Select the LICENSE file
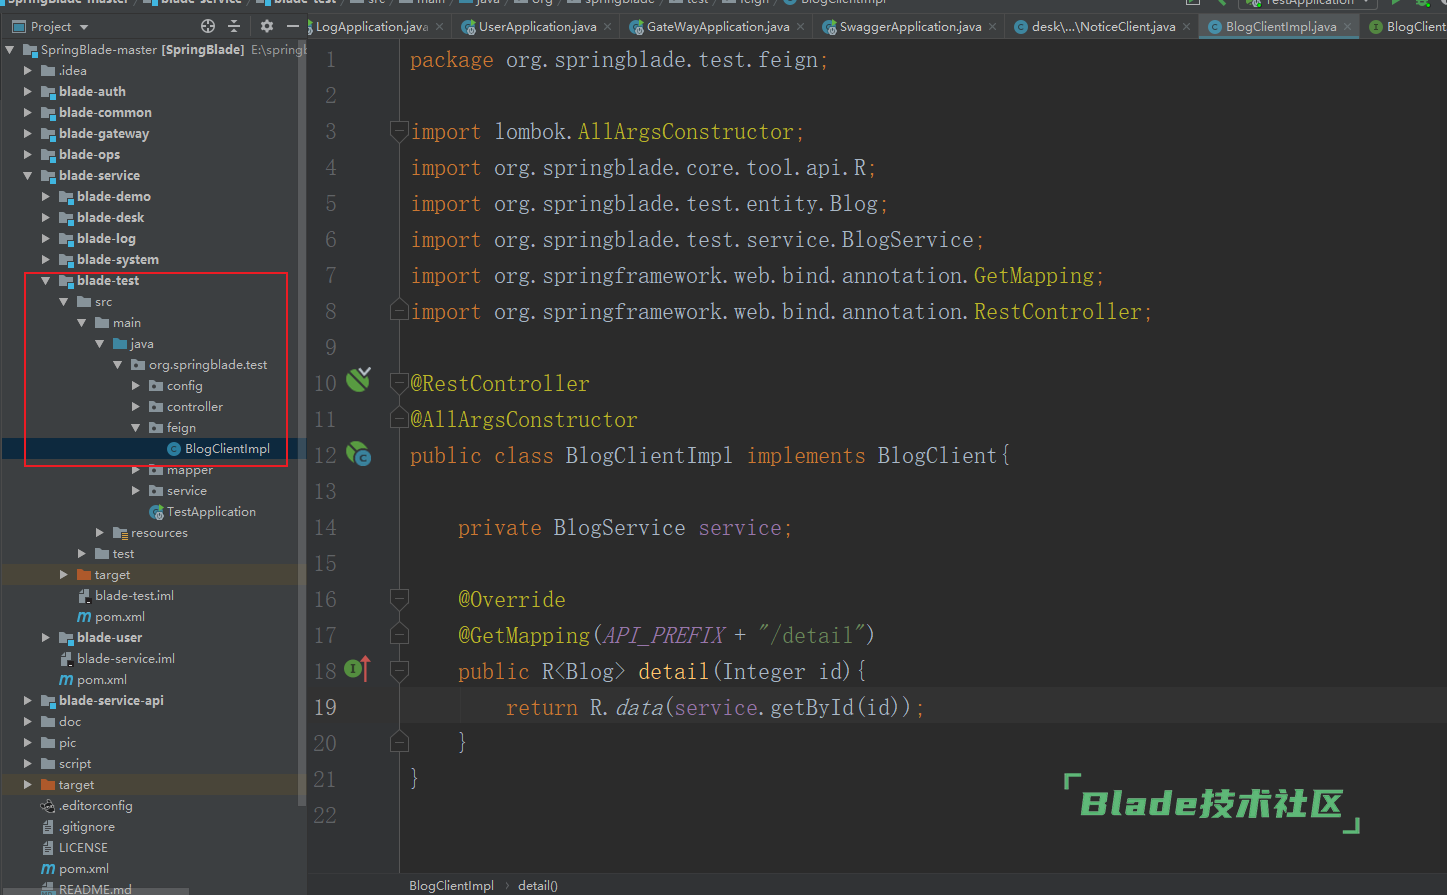Image resolution: width=1447 pixels, height=895 pixels. (83, 848)
